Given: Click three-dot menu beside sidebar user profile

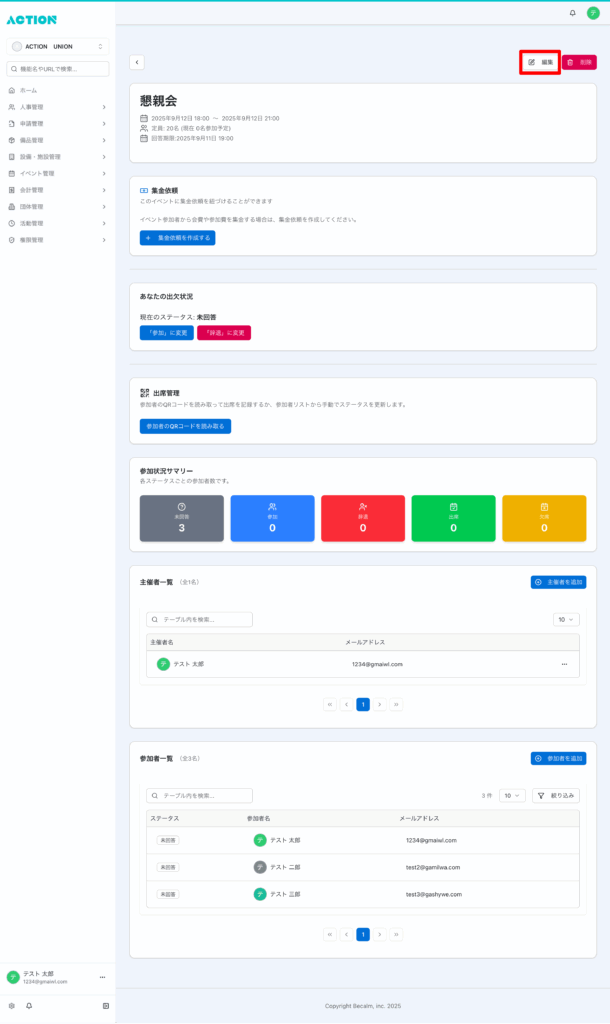Looking at the screenshot, I should click(102, 977).
